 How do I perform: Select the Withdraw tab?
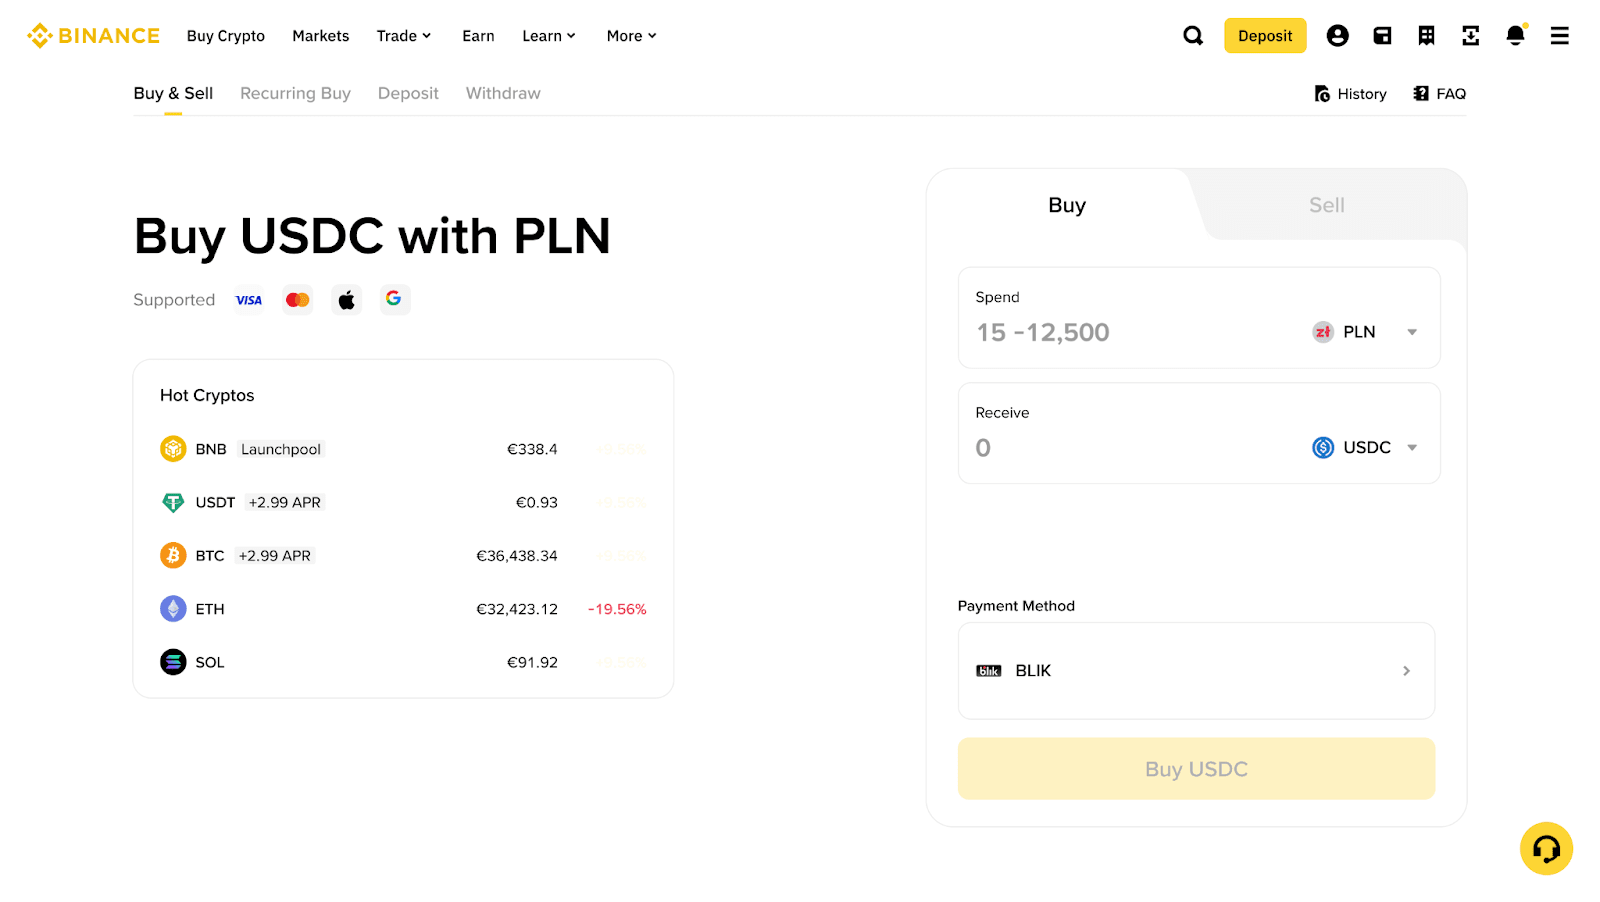[x=503, y=93]
